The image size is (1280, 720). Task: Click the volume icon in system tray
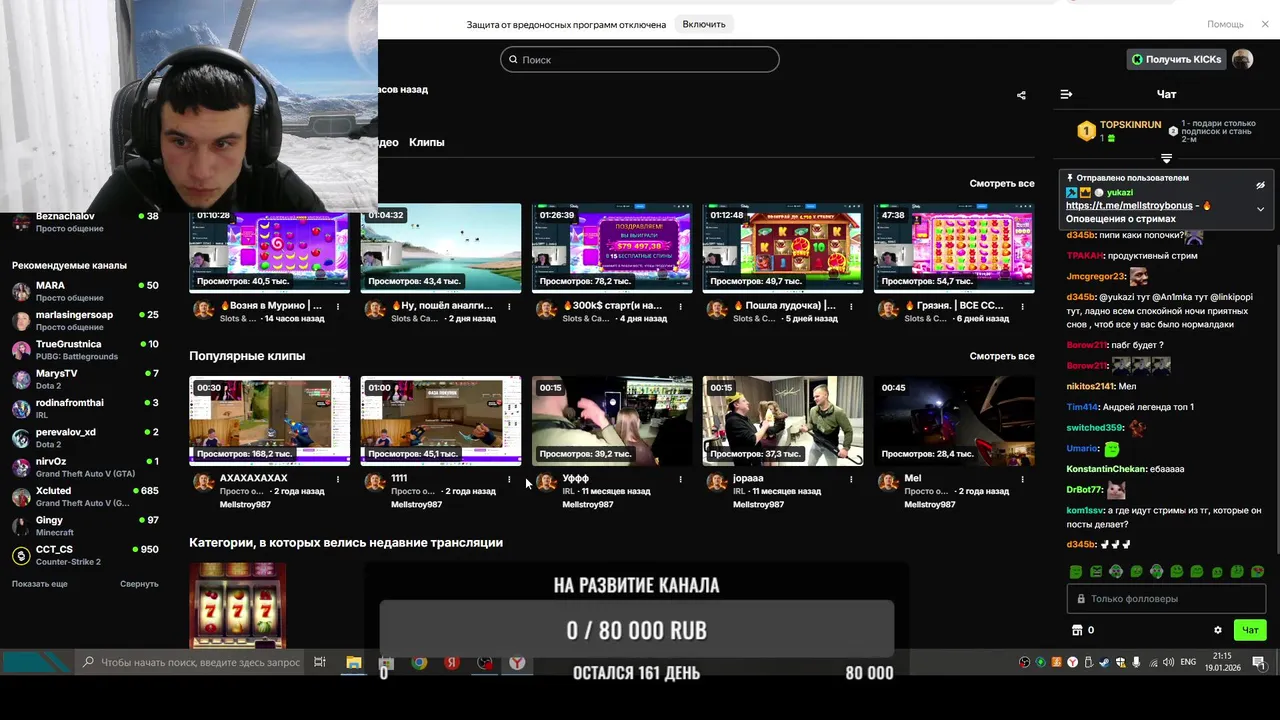coord(1168,662)
